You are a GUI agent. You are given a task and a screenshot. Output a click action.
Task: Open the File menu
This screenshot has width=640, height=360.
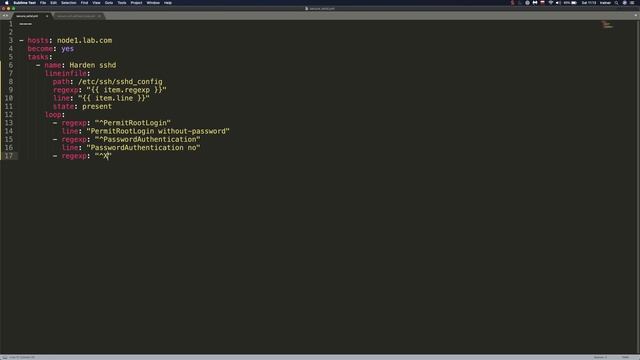(x=43, y=3)
